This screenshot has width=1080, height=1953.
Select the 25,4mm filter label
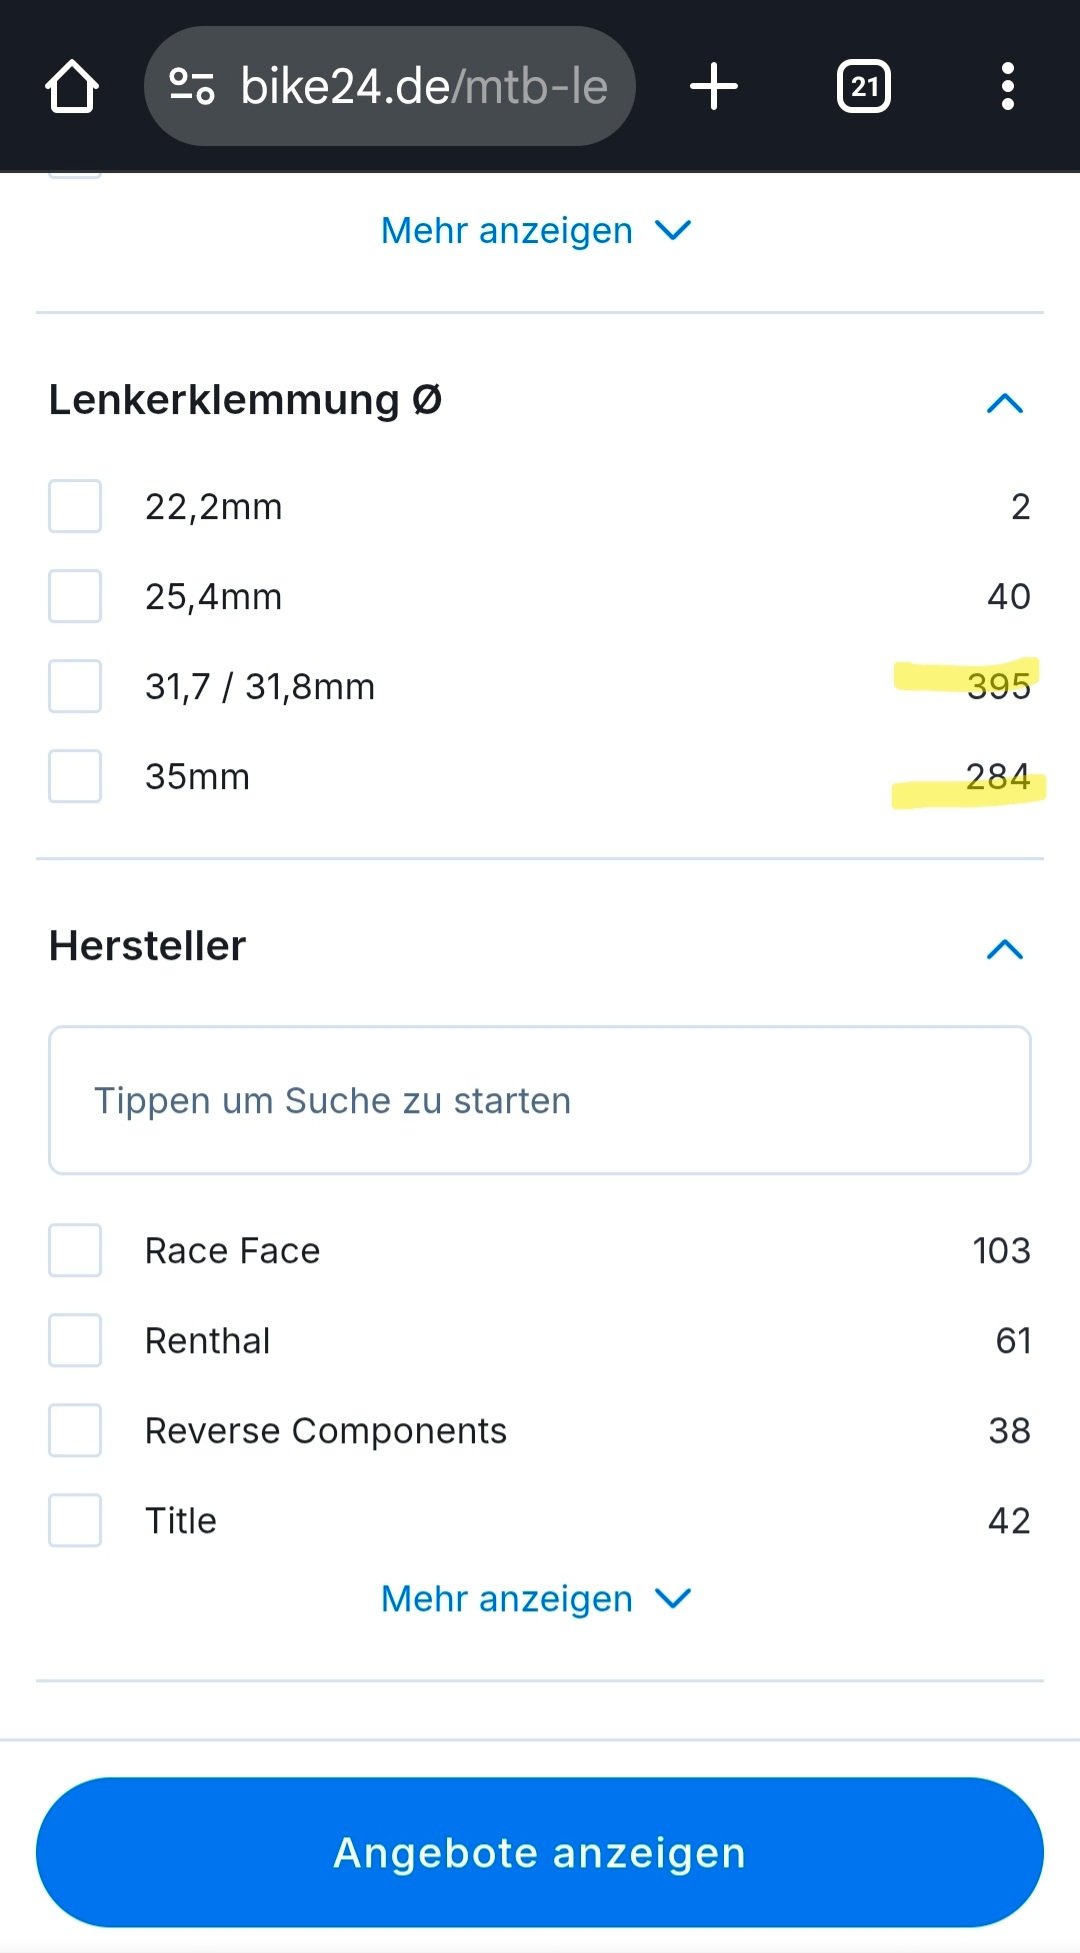(213, 596)
